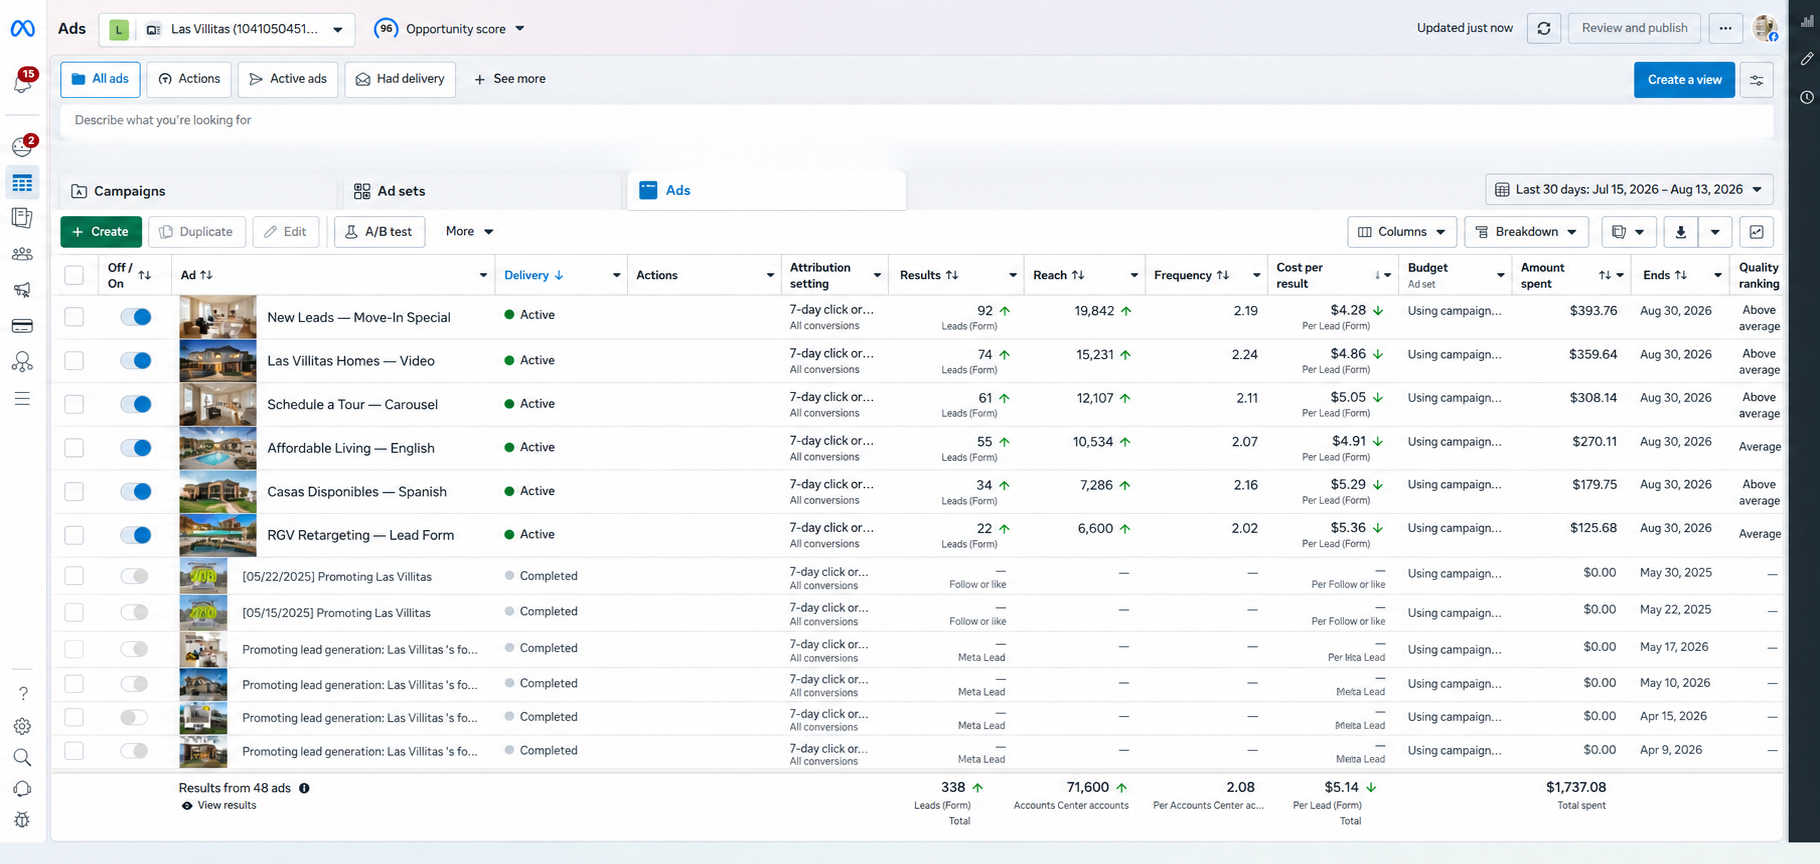
Task: Open the reports dropdown beside Breakdown
Action: (x=1628, y=232)
